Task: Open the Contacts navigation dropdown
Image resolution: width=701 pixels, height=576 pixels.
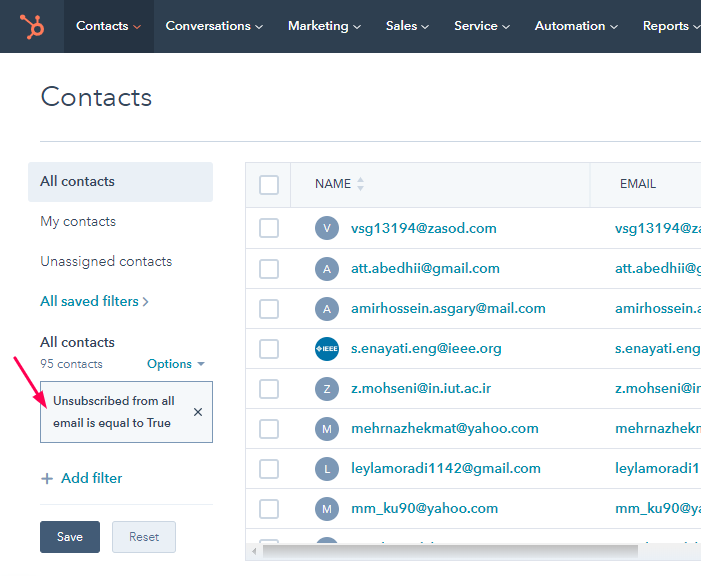Action: (x=108, y=26)
